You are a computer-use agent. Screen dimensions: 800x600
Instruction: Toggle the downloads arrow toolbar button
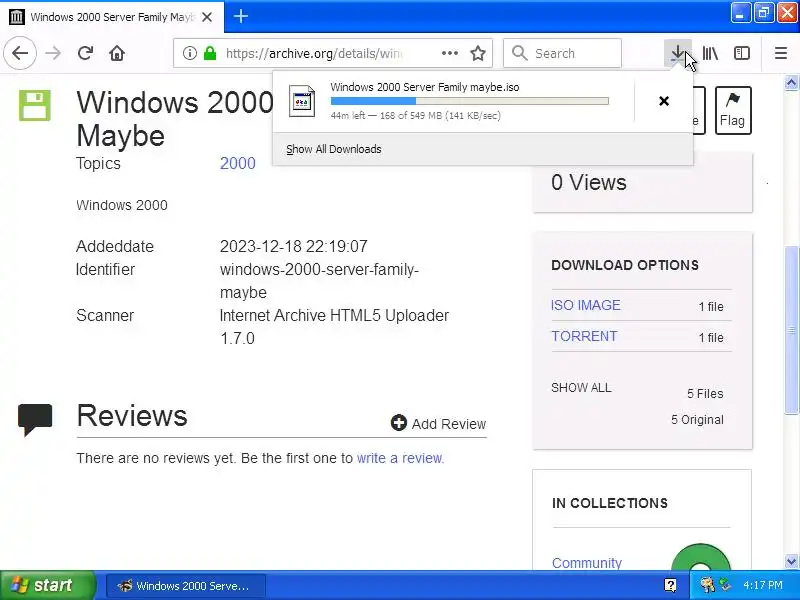[678, 53]
